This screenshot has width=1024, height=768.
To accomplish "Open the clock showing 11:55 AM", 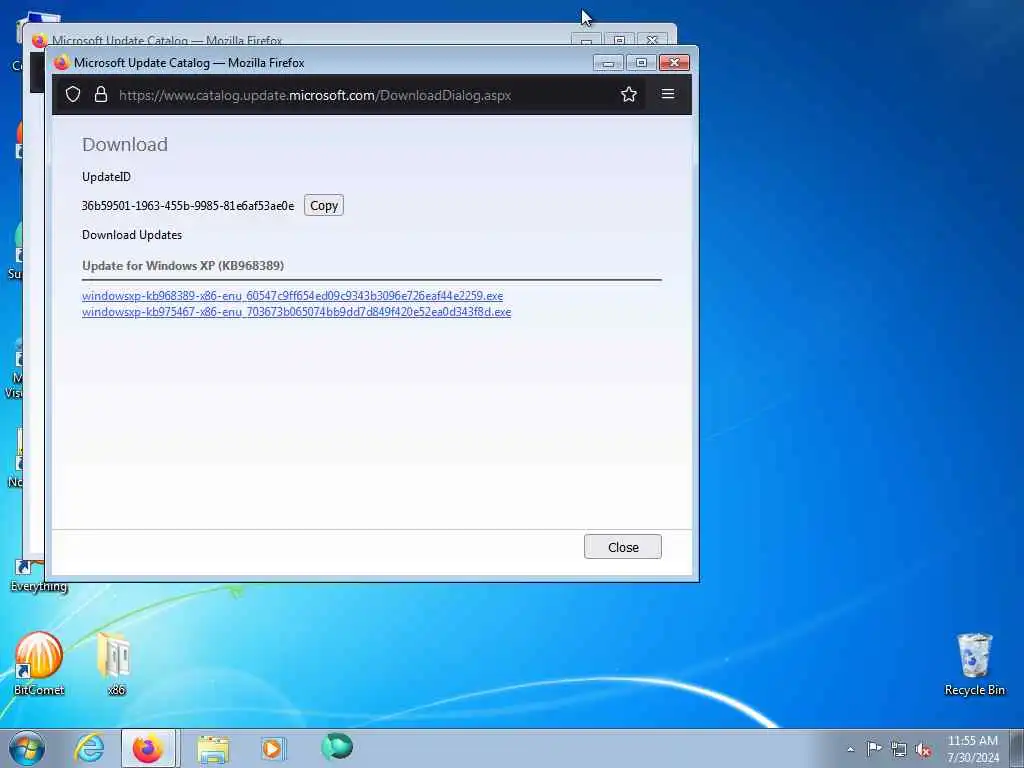I will pos(973,749).
